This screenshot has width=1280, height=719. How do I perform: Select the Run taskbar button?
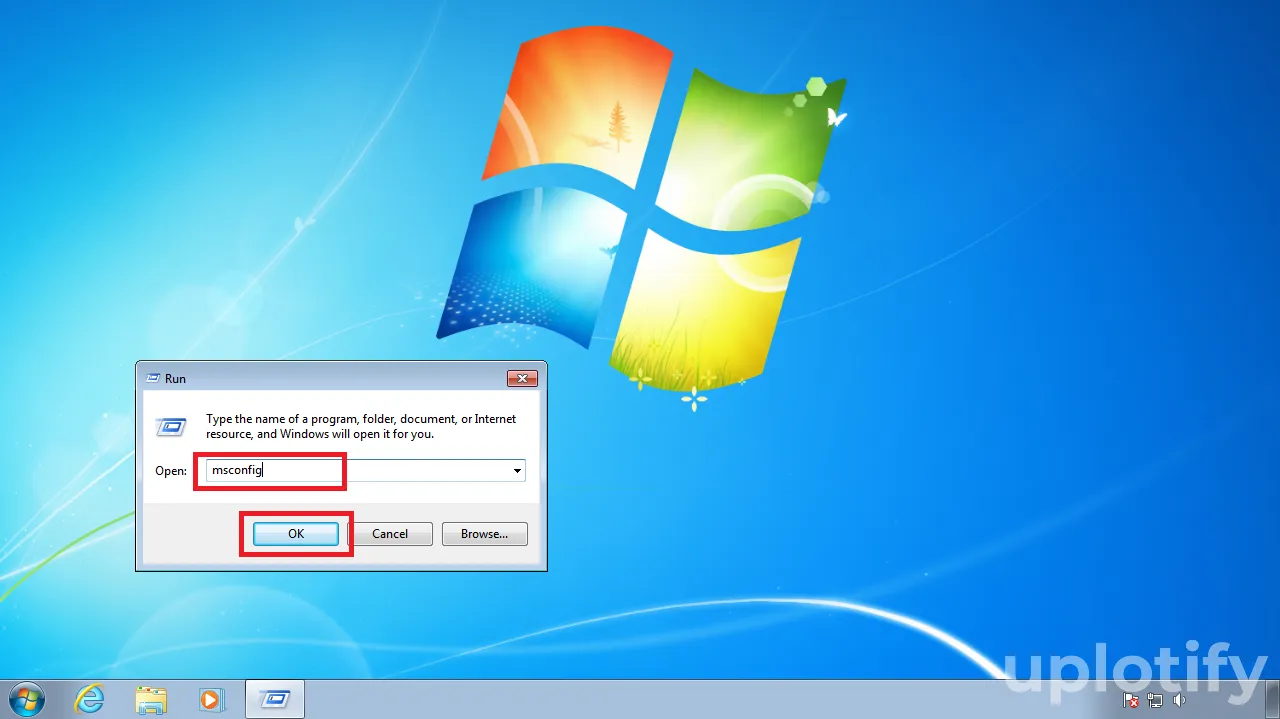click(x=275, y=699)
